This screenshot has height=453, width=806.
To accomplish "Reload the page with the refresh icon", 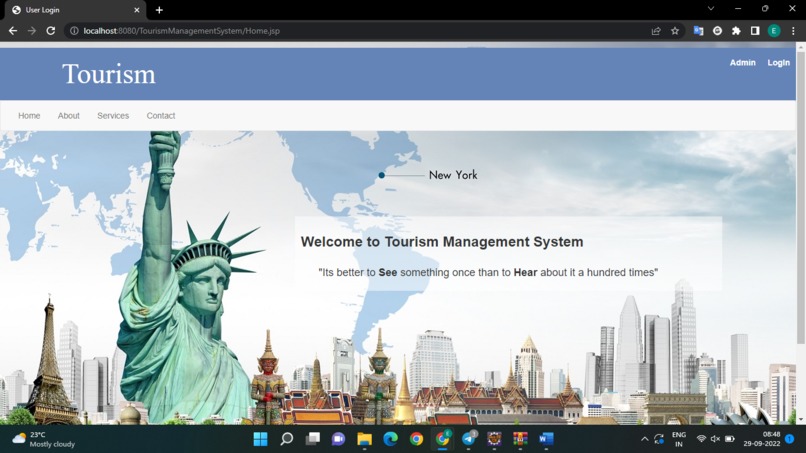I will [50, 31].
